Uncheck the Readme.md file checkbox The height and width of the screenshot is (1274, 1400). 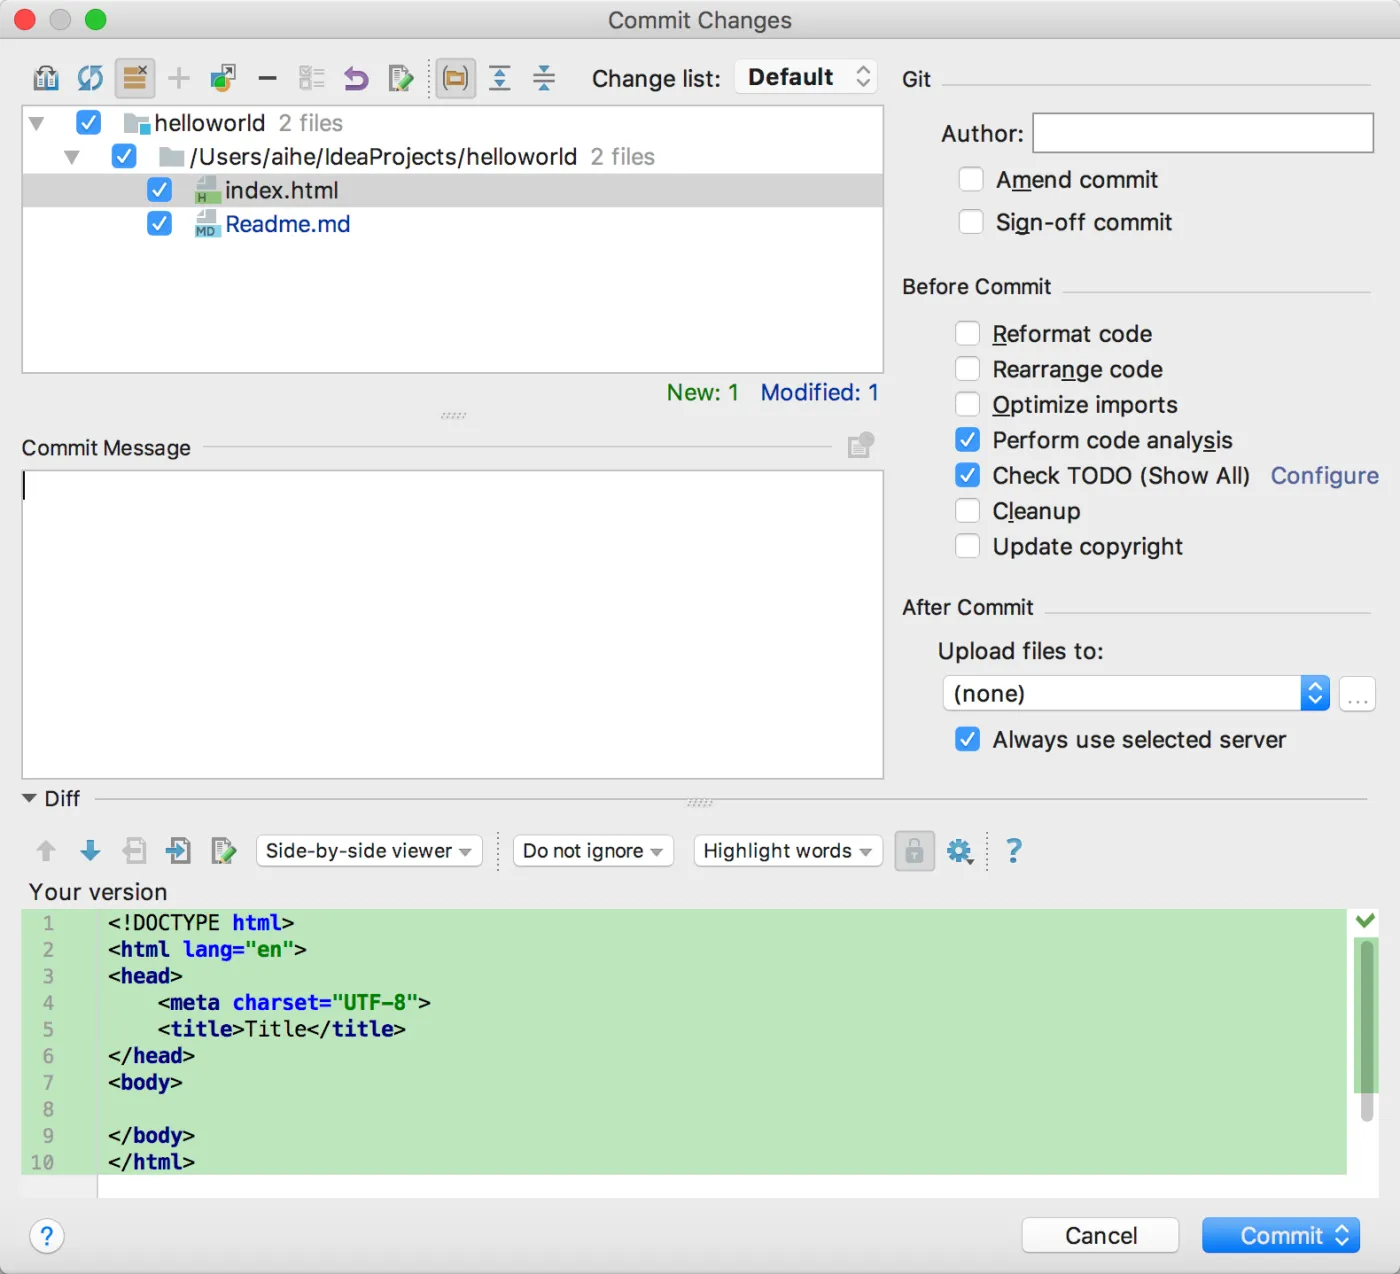[159, 223]
